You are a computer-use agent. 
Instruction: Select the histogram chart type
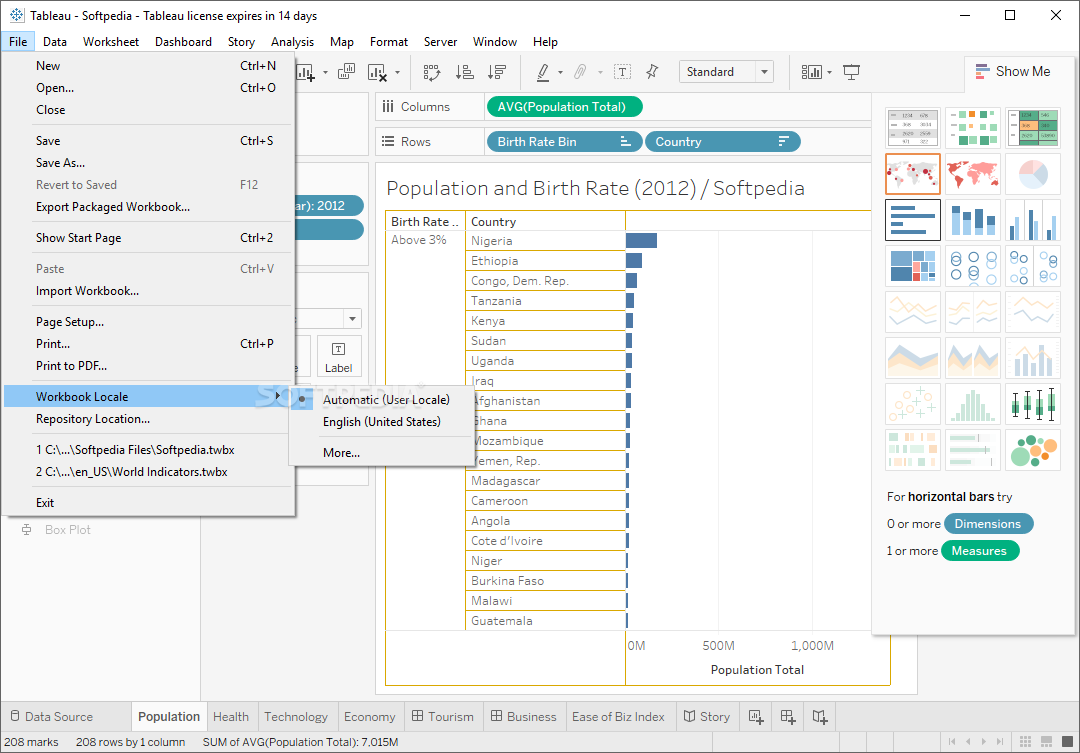click(973, 404)
